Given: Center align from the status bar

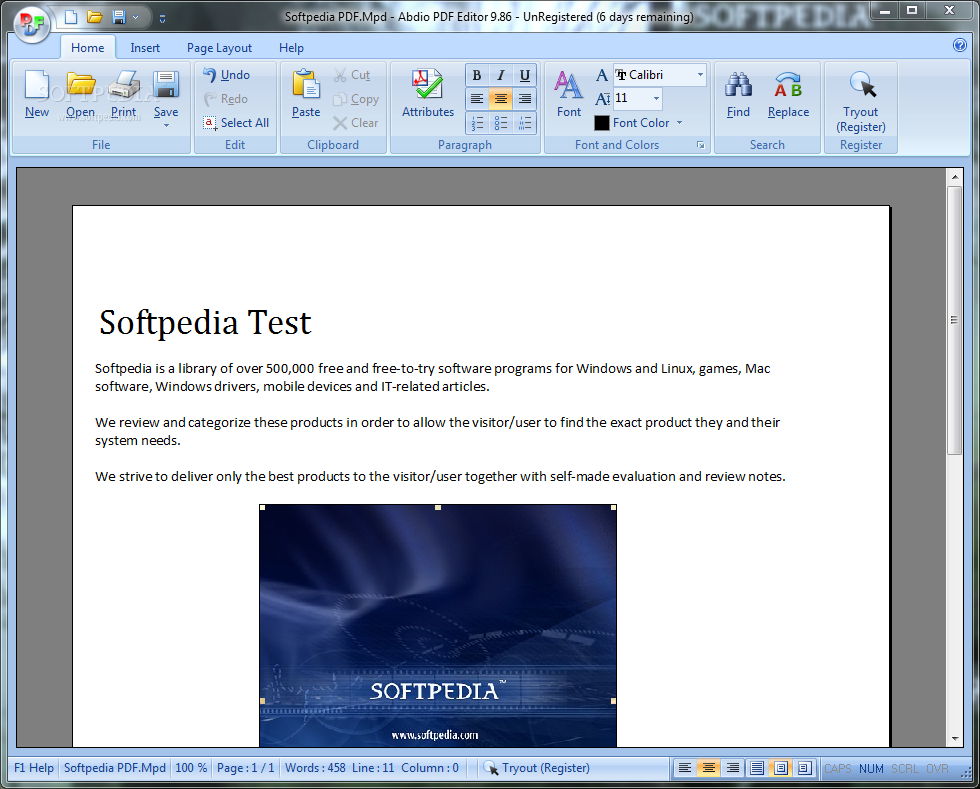Looking at the screenshot, I should [x=709, y=768].
